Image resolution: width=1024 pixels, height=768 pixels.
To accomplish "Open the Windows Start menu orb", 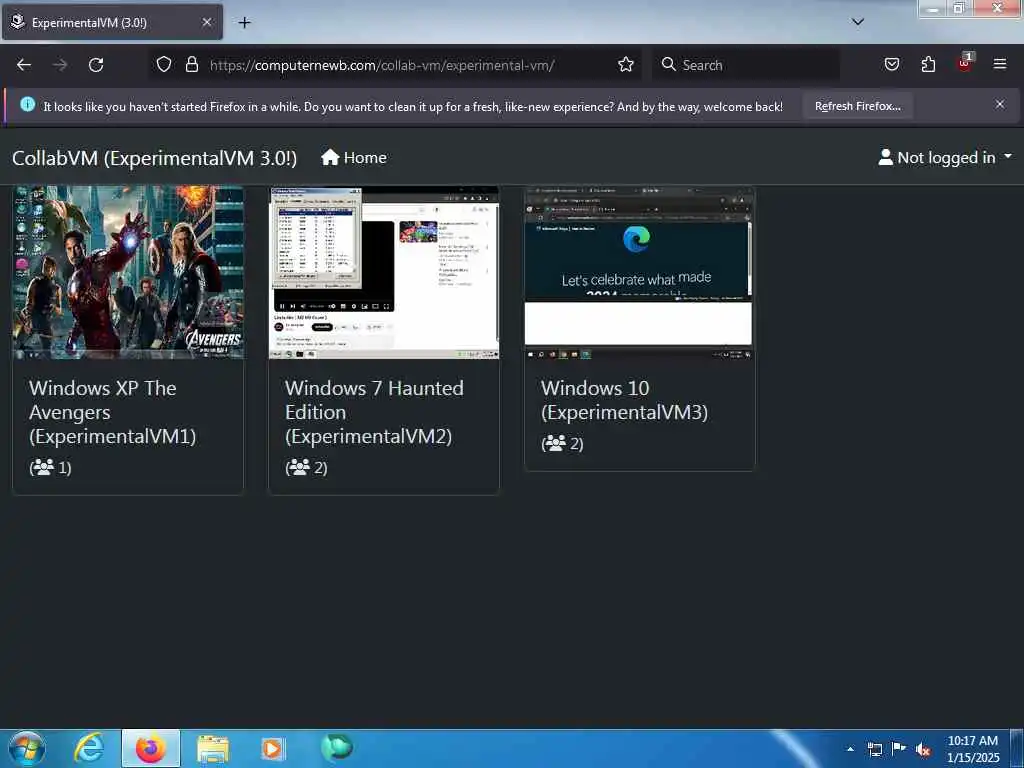I will tap(27, 748).
